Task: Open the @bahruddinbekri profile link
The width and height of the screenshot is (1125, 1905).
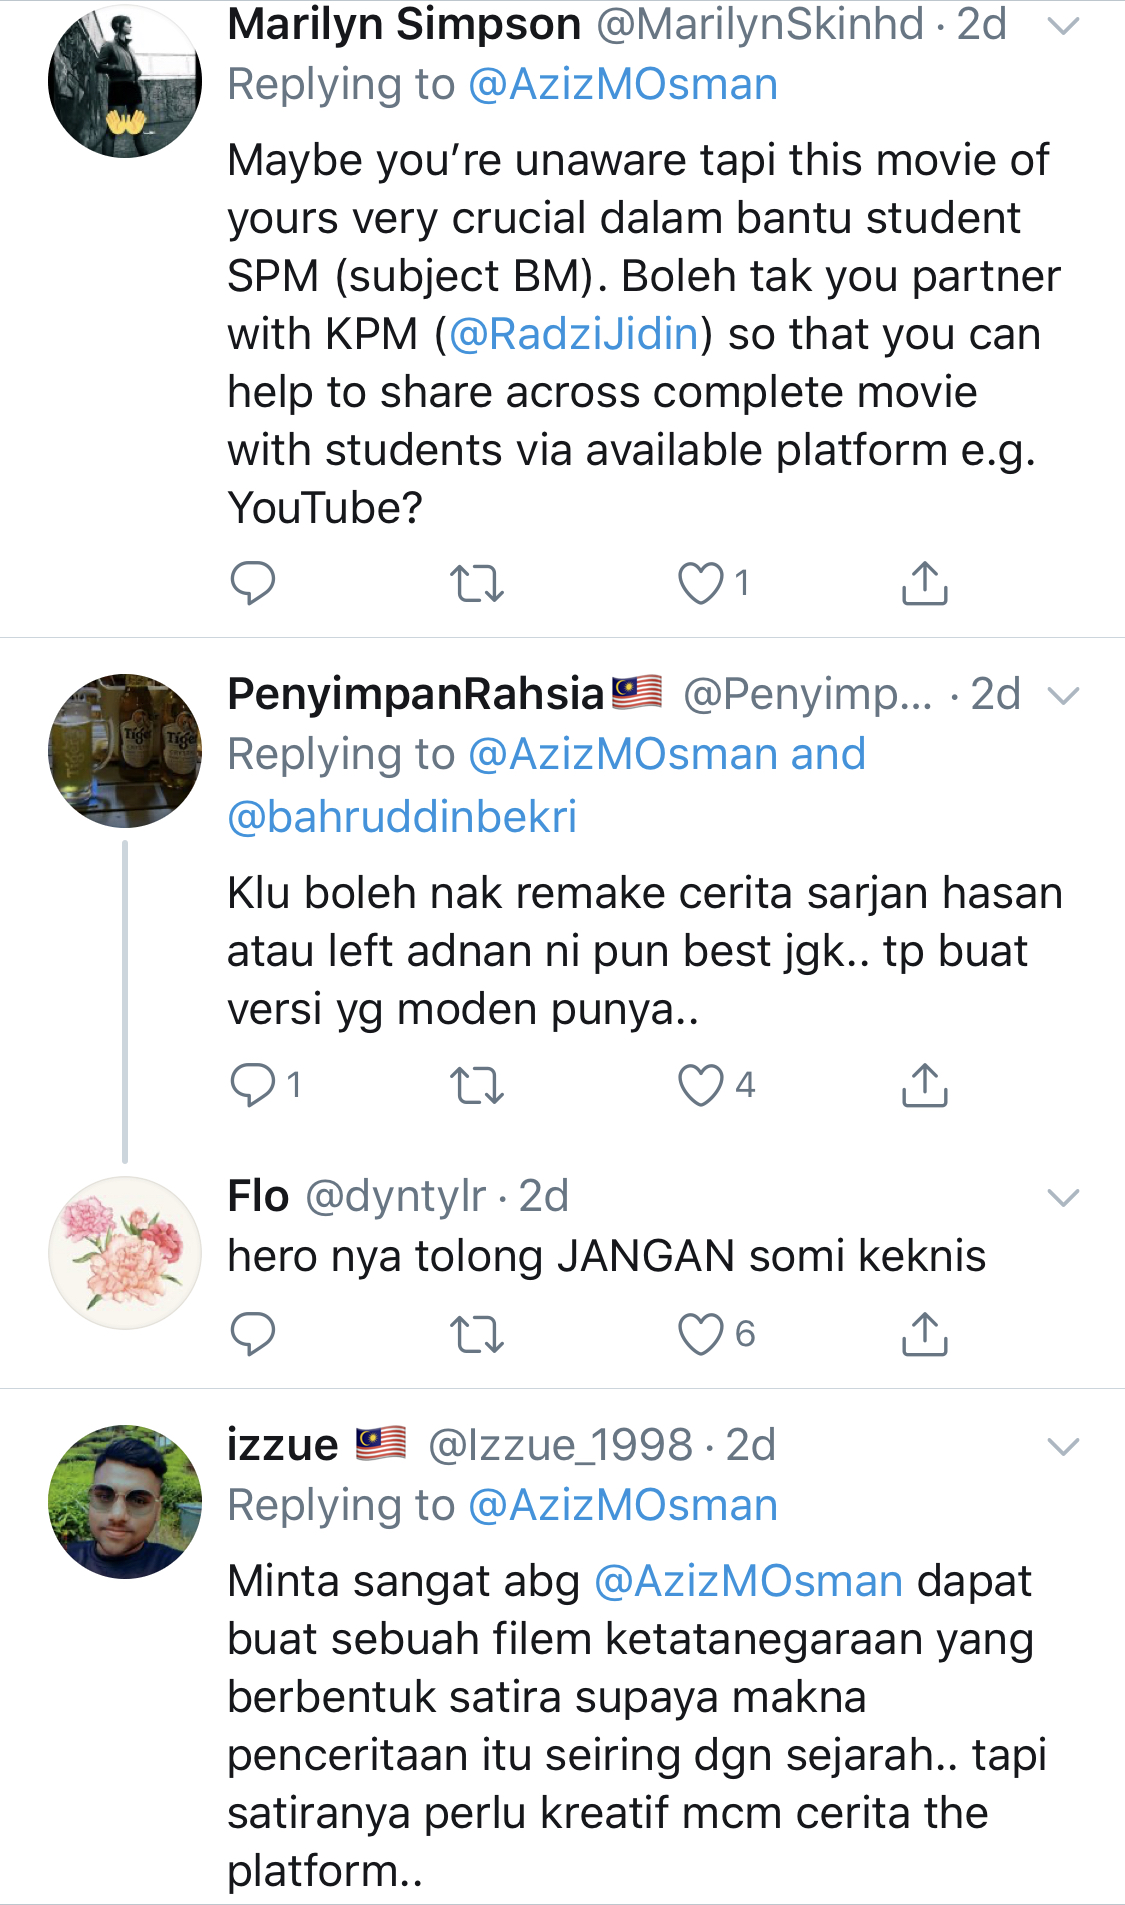Action: point(402,817)
